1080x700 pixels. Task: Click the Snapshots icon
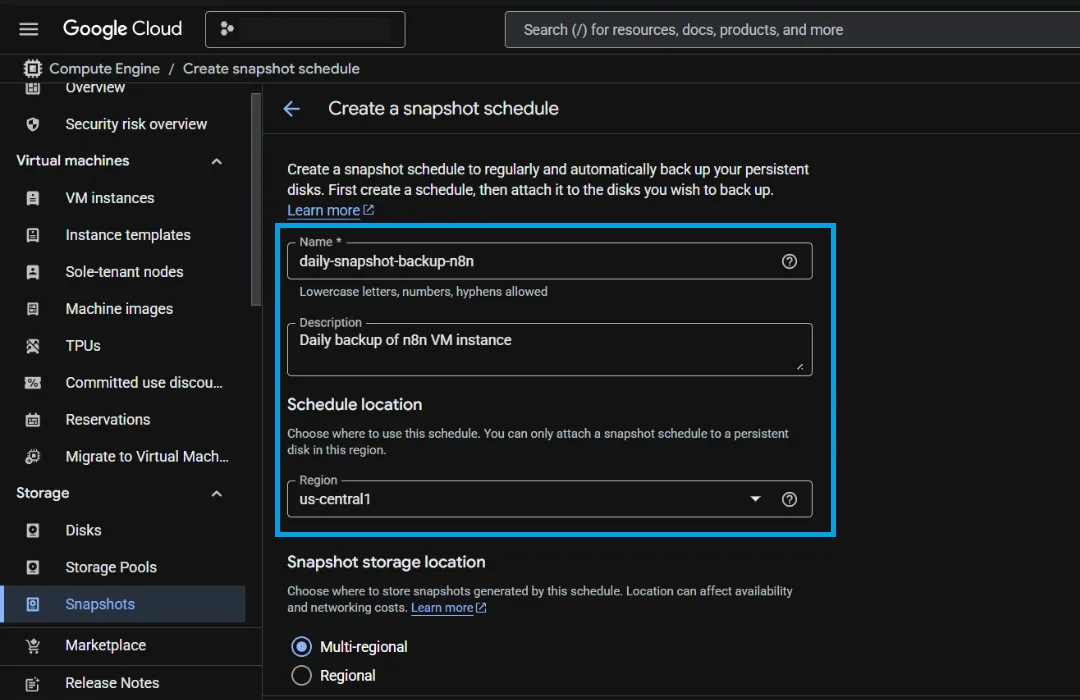click(x=32, y=604)
